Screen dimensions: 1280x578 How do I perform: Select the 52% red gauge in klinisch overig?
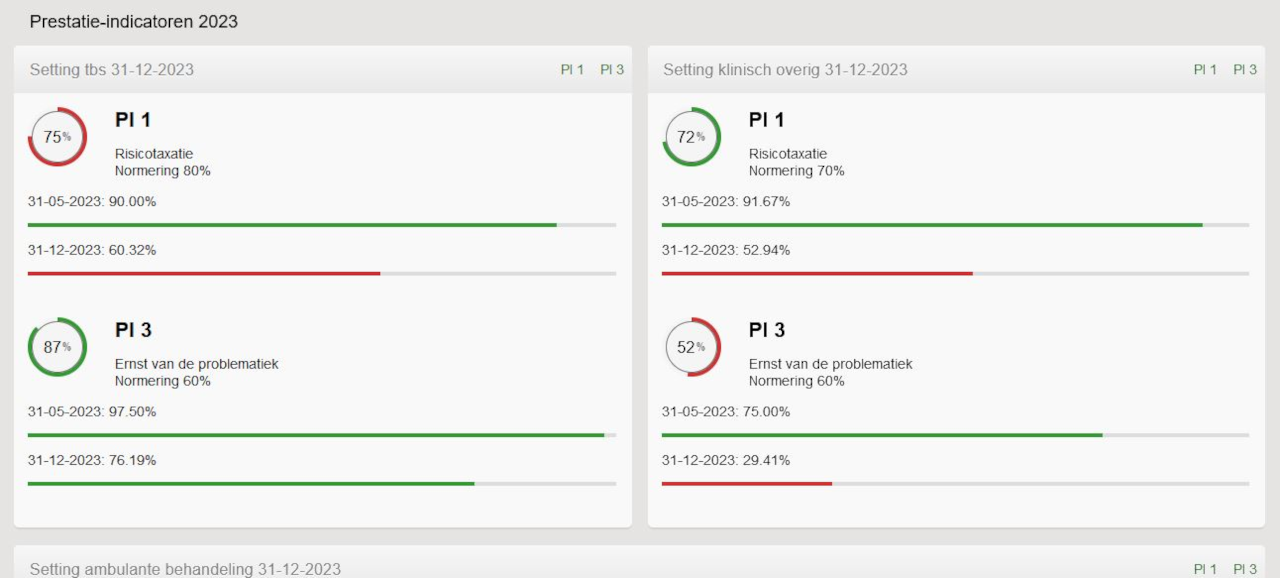691,347
